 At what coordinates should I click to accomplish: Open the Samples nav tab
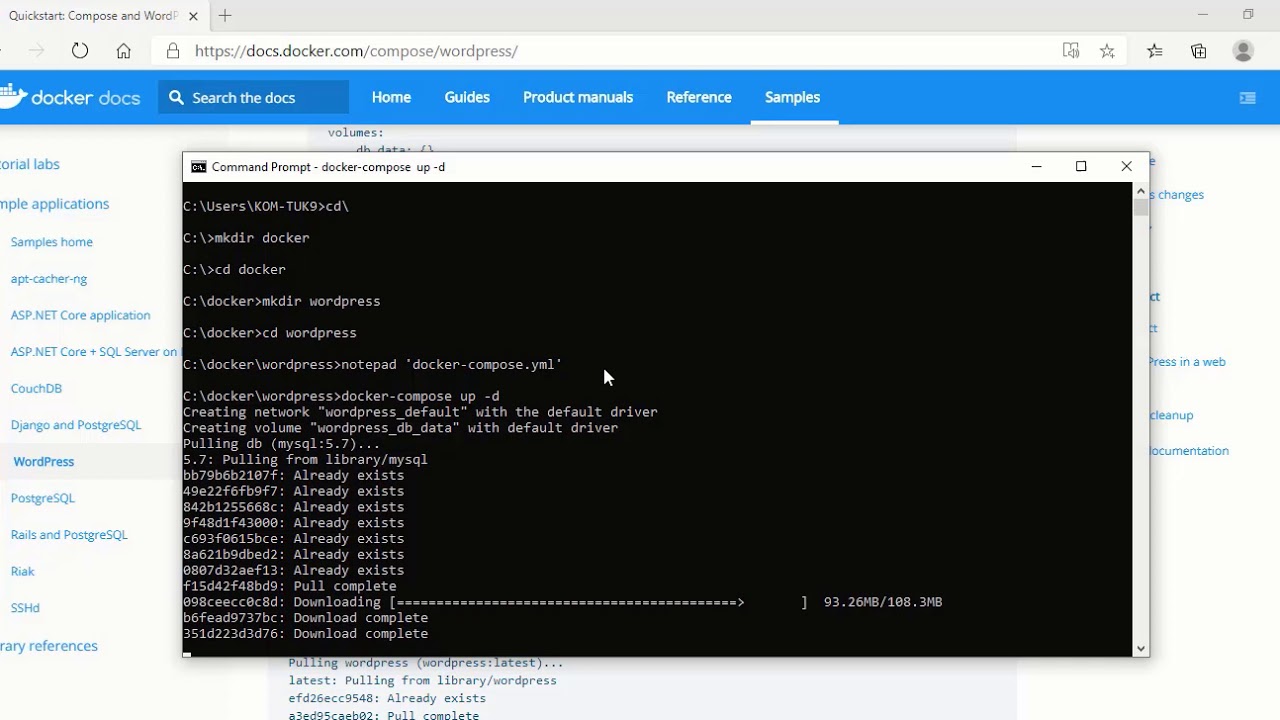pyautogui.click(x=792, y=97)
